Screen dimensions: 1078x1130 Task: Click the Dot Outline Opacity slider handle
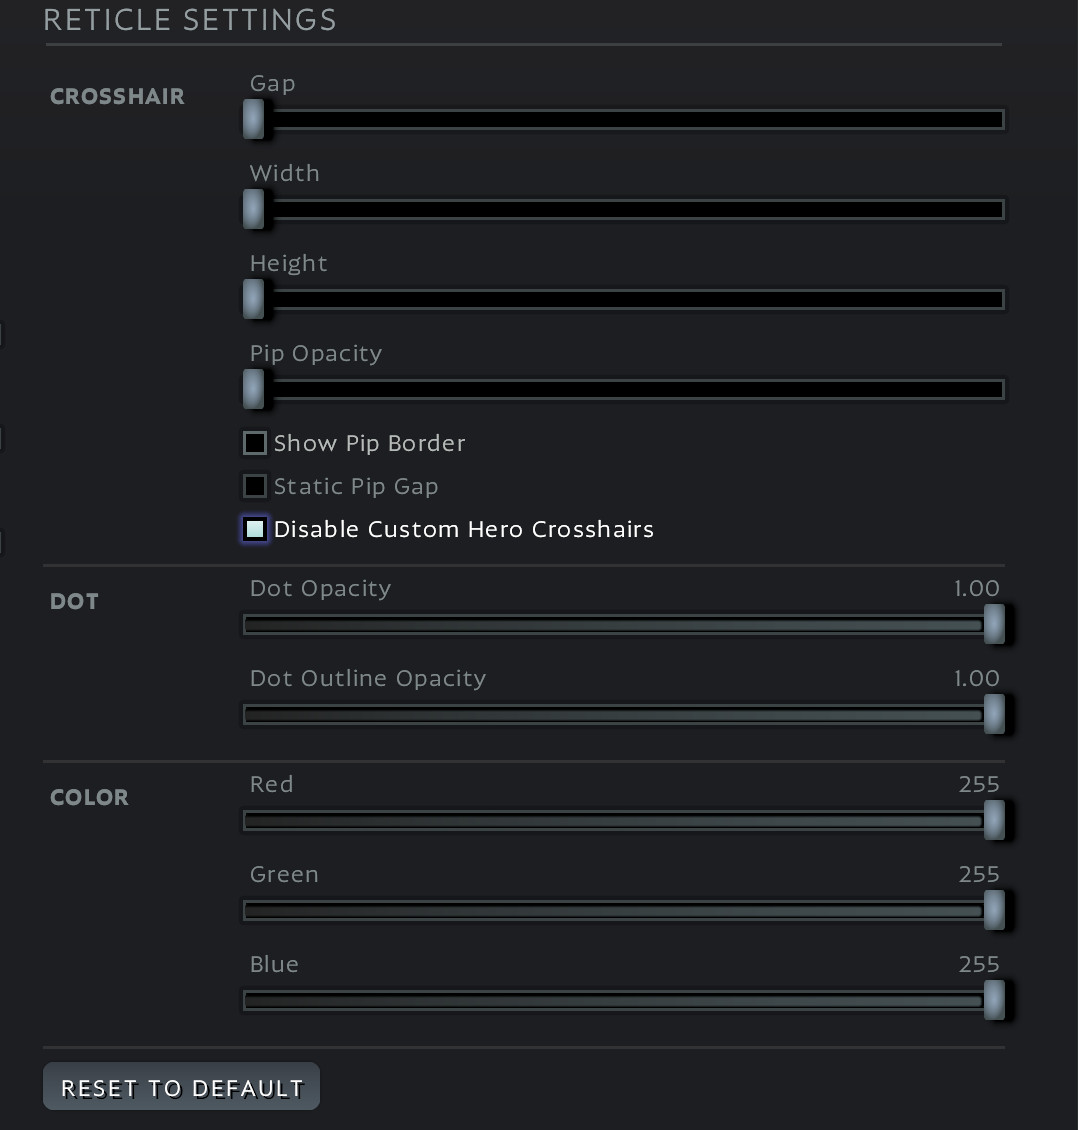(994, 715)
